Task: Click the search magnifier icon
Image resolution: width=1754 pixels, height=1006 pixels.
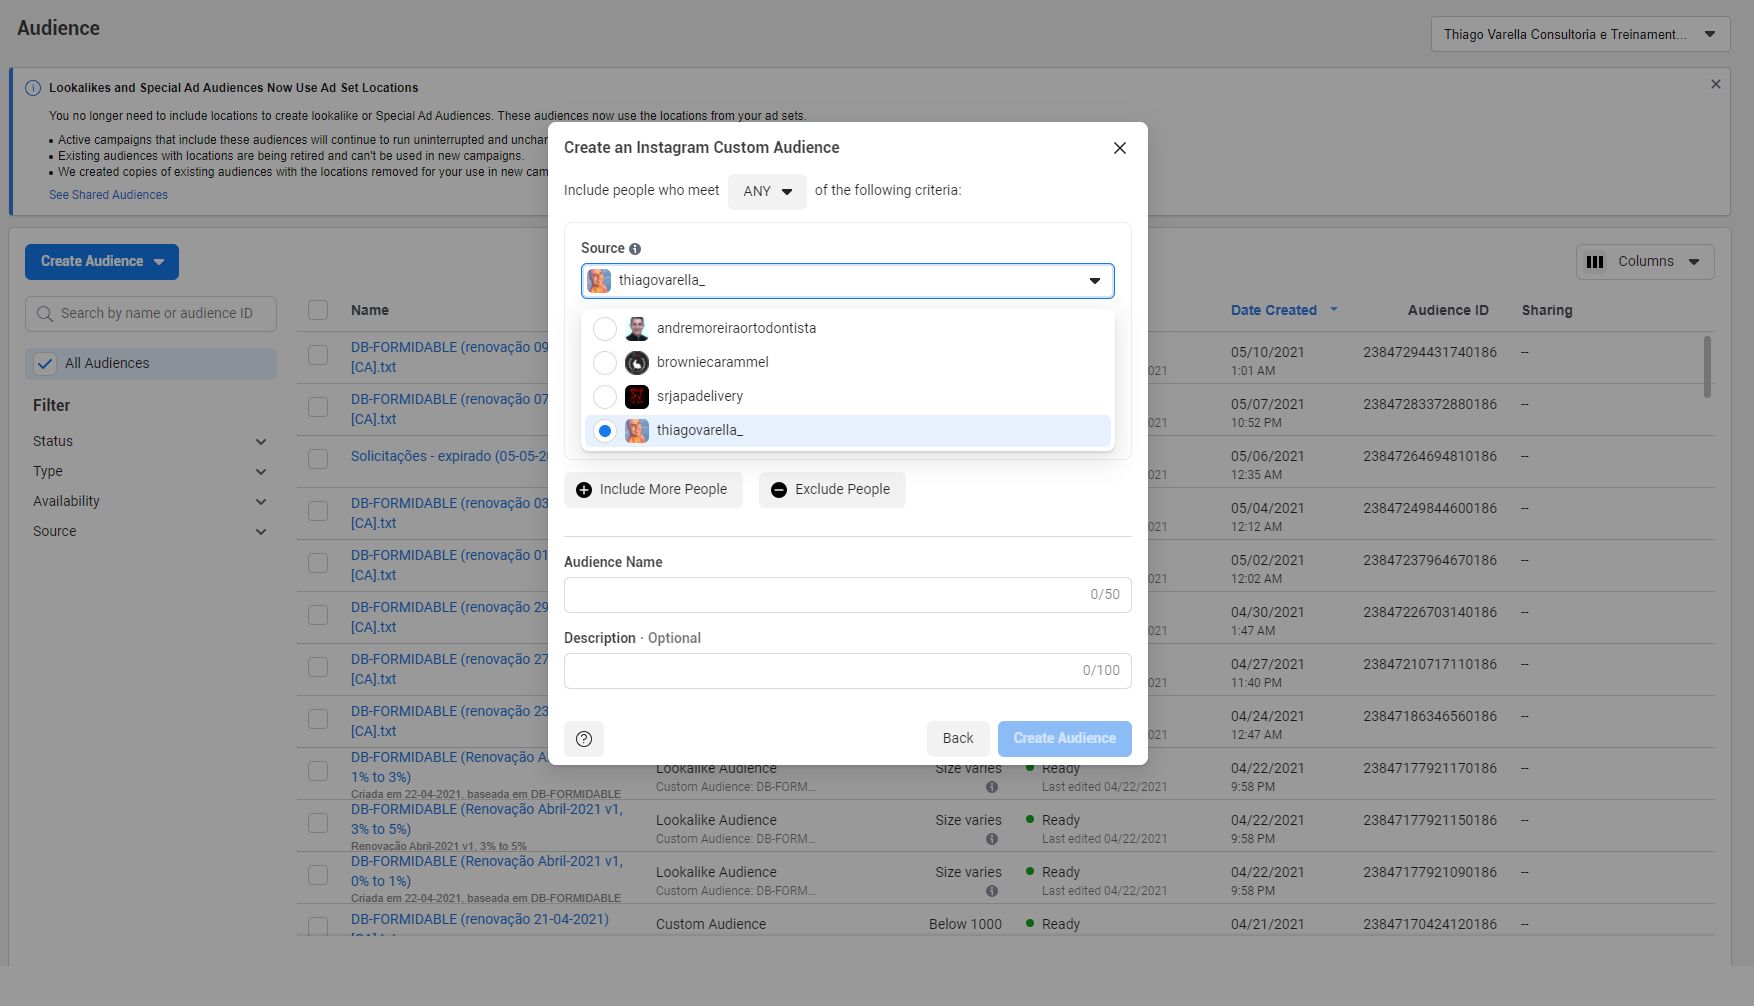Action: pos(44,314)
